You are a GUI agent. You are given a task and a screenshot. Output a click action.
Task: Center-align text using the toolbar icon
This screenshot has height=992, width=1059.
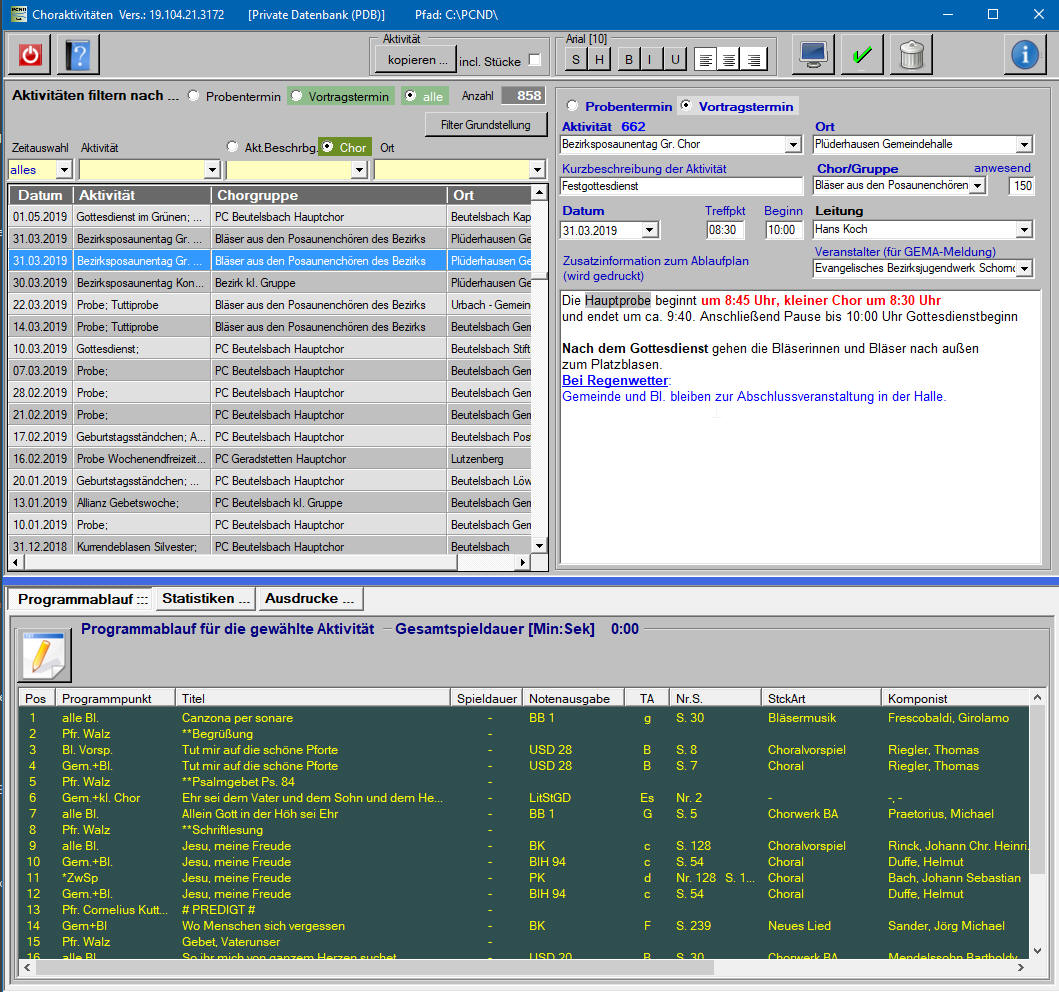point(729,59)
